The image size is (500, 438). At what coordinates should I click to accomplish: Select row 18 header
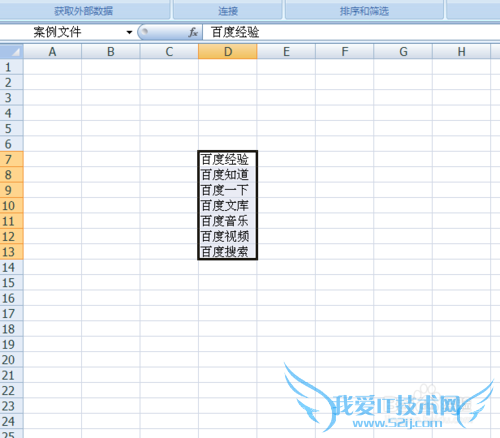pyautogui.click(x=12, y=329)
